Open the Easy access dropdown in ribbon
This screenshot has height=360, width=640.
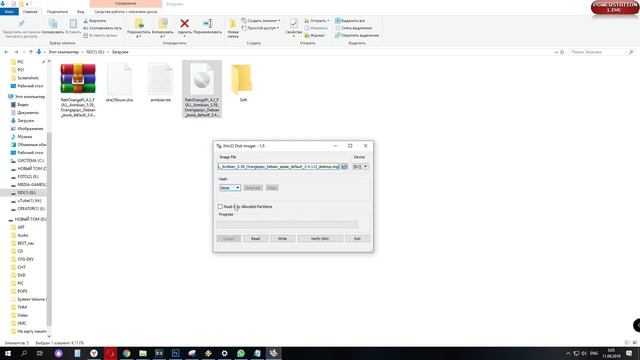(260, 28)
